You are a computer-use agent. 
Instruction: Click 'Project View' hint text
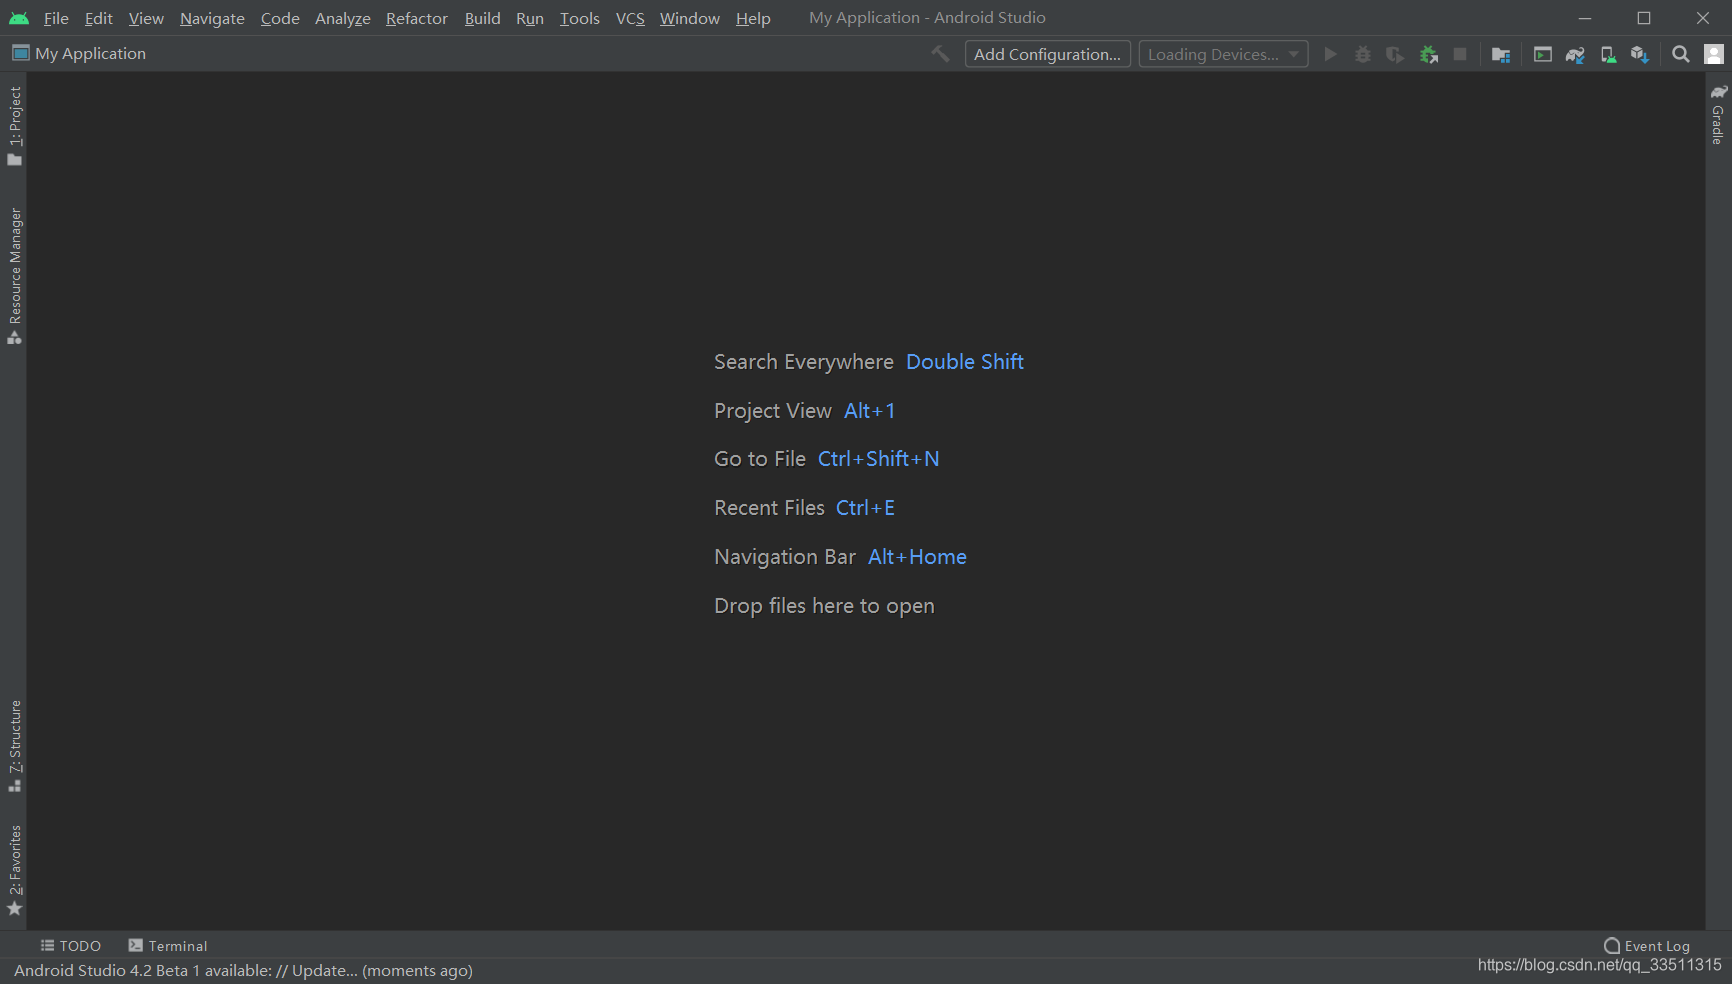(773, 411)
